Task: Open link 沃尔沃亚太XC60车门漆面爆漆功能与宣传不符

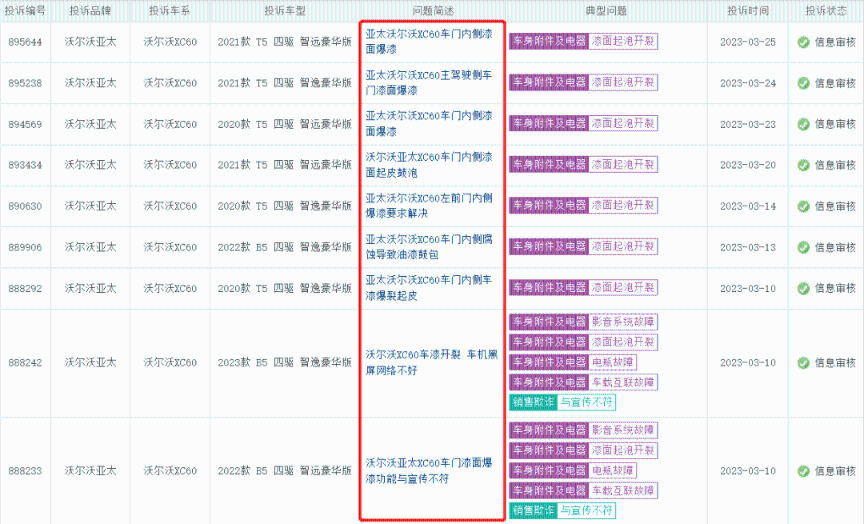Action: point(429,471)
